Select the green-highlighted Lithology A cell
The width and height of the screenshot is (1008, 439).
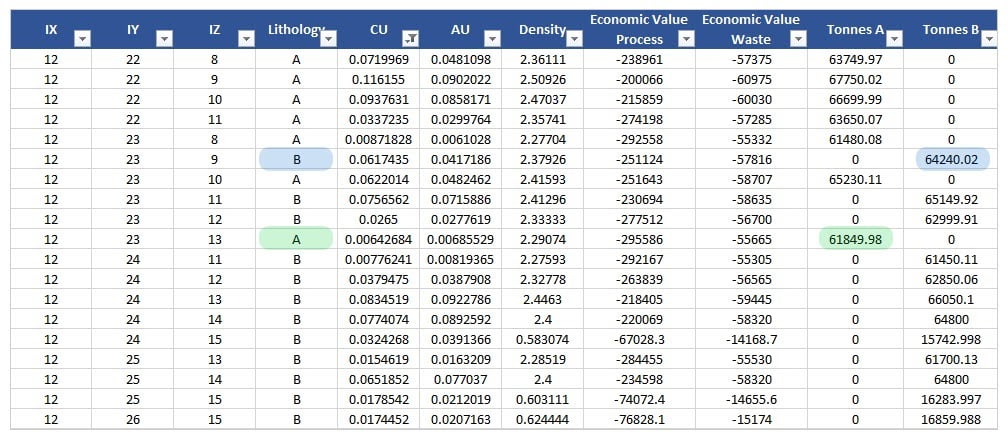click(295, 239)
